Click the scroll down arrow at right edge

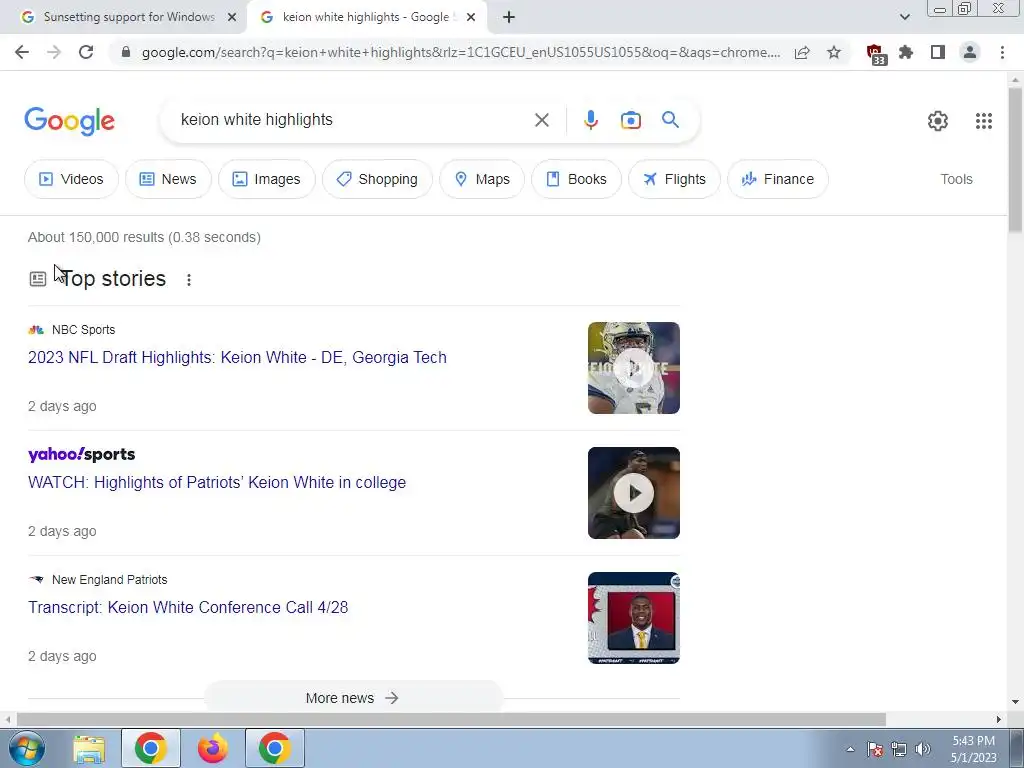(1015, 702)
